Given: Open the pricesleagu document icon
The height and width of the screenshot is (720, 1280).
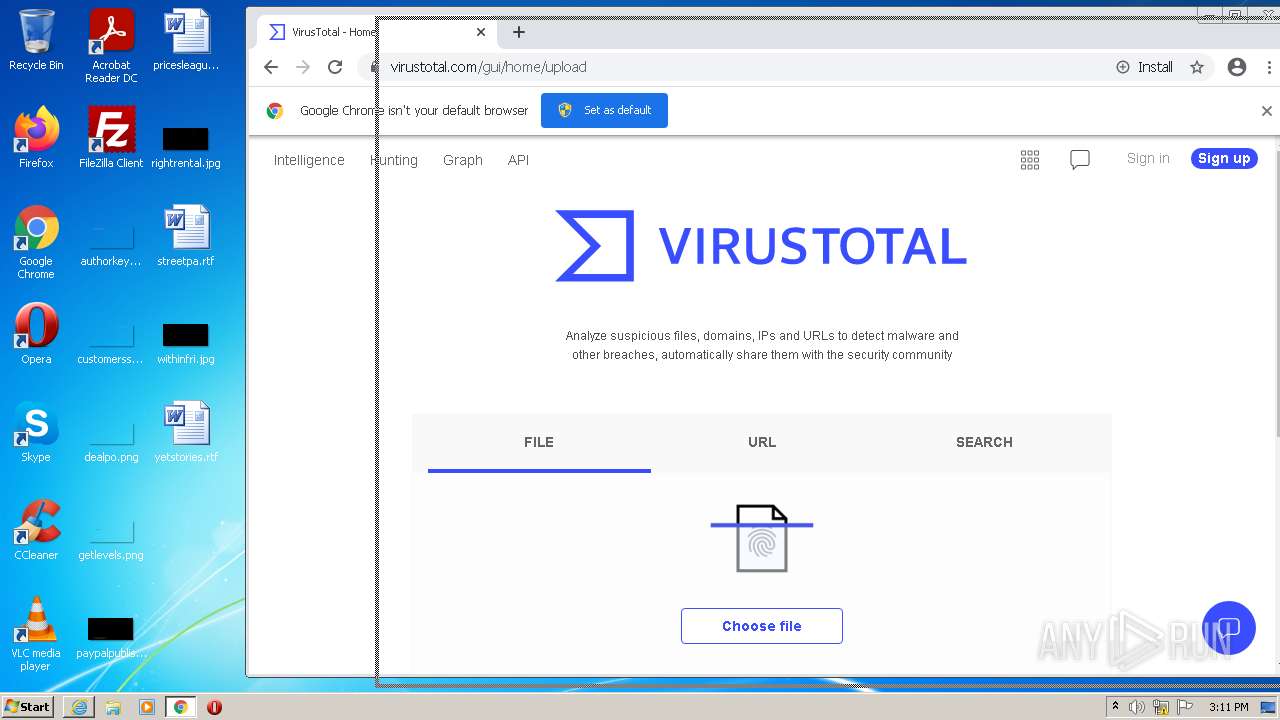Looking at the screenshot, I should click(x=186, y=40).
